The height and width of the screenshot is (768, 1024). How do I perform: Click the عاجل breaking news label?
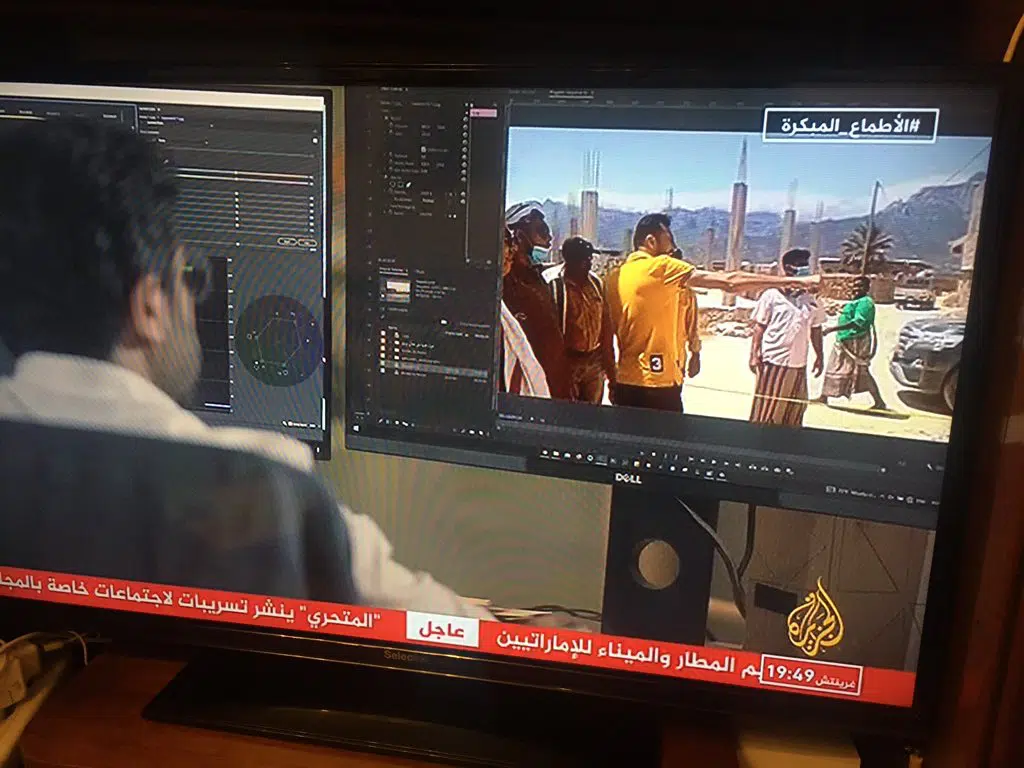pos(442,630)
